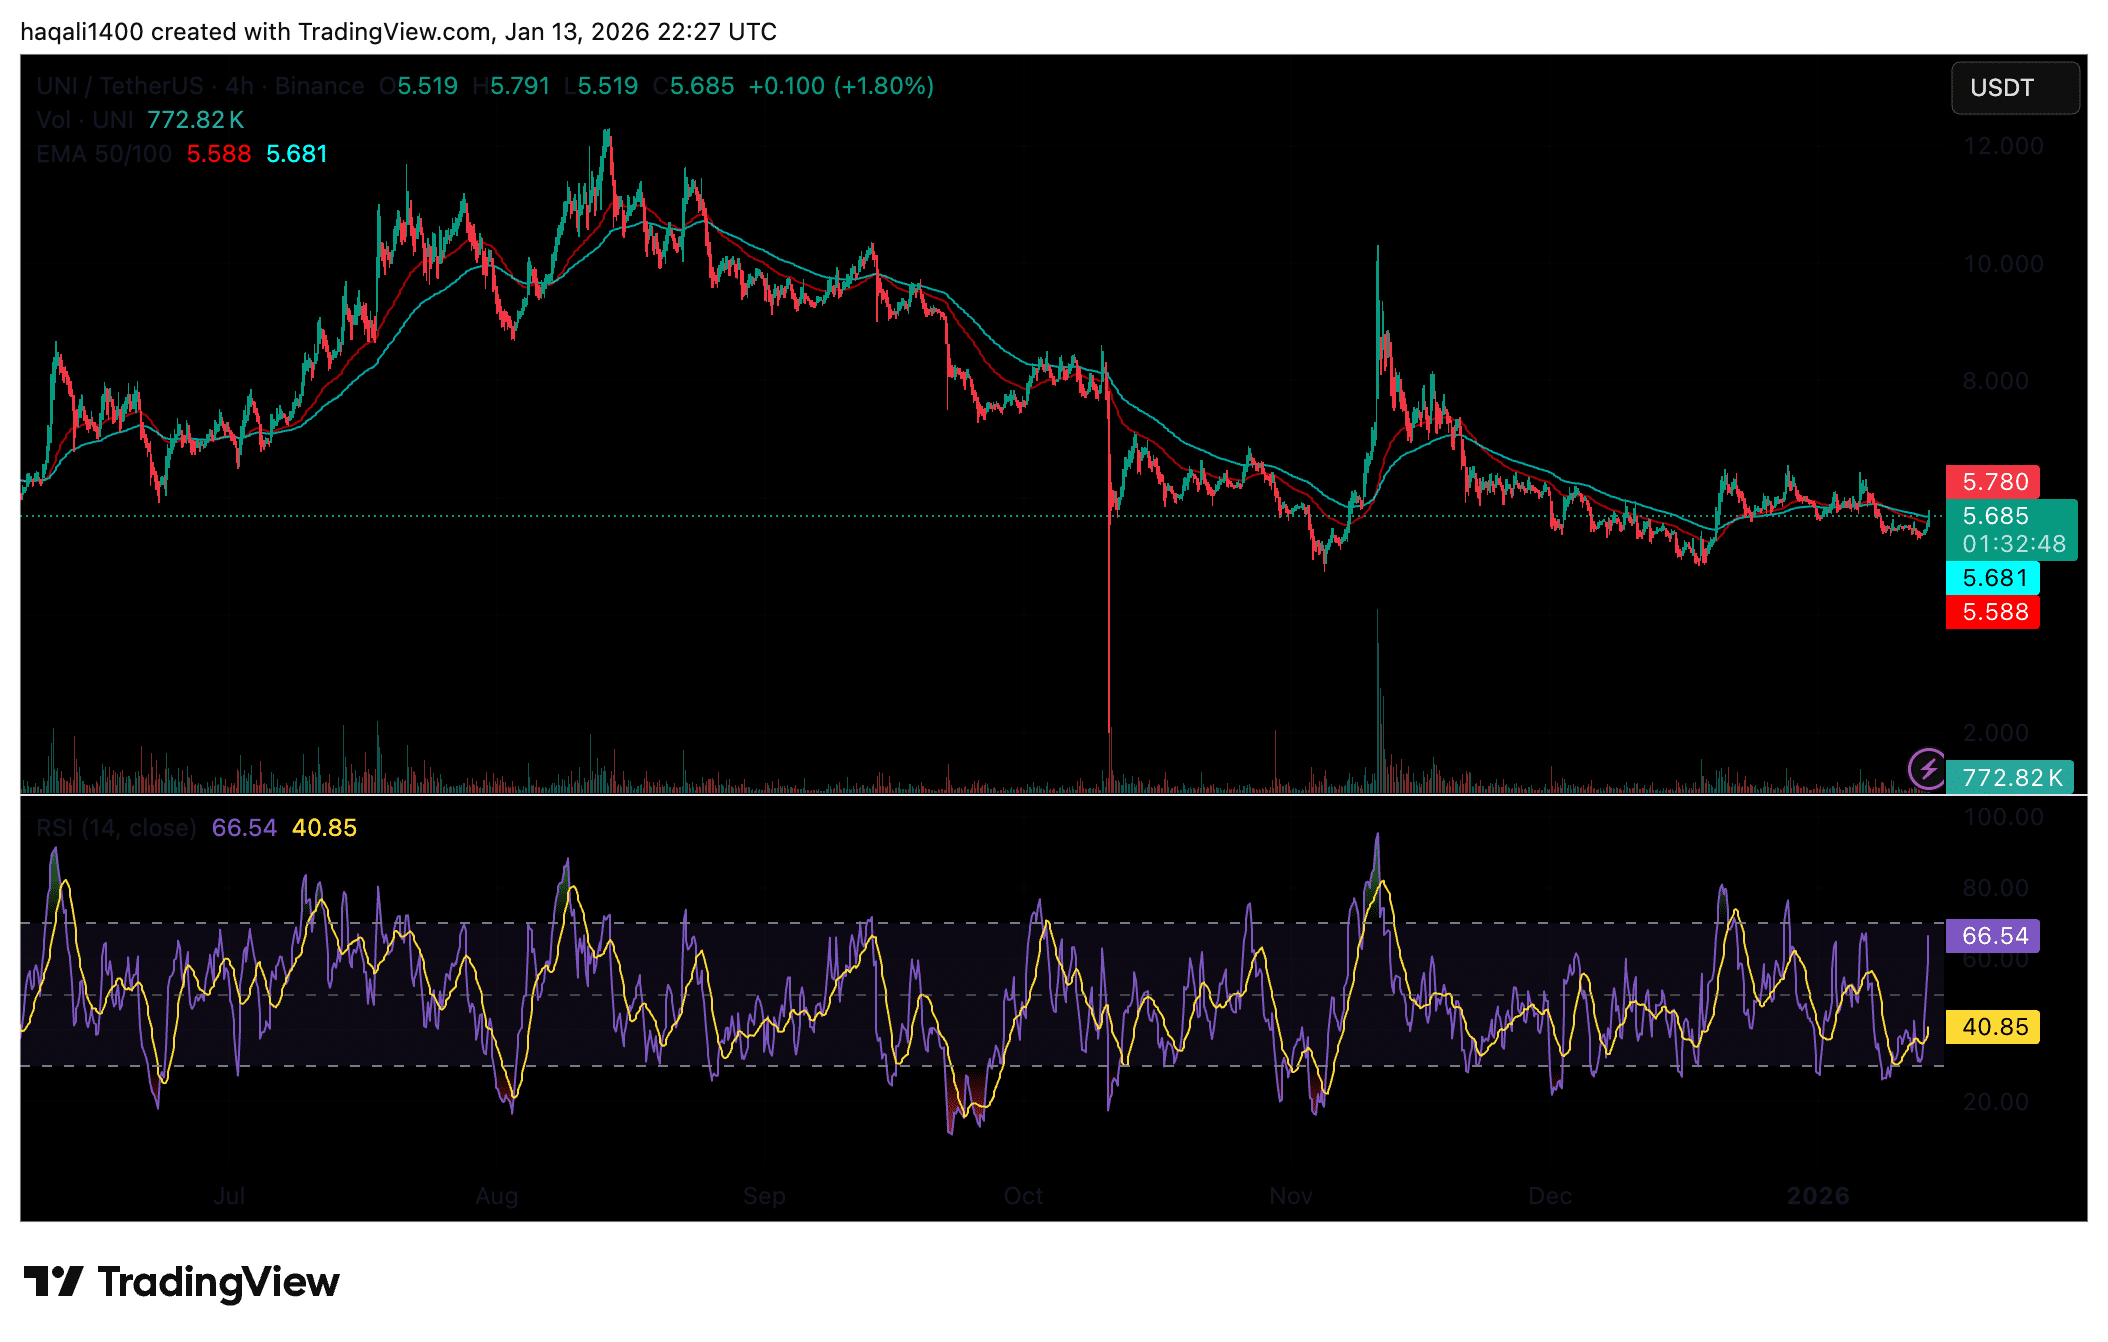Viewport: 2108px width, 1342px height.
Task: Open options on the 66.54 RSI value label
Action: pos(1992,936)
